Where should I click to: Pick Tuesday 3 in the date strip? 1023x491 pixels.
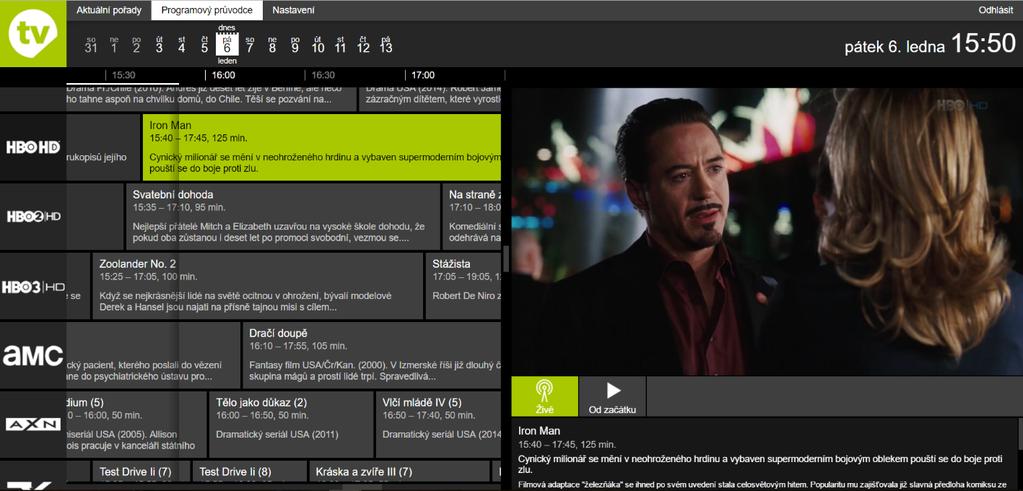[159, 44]
